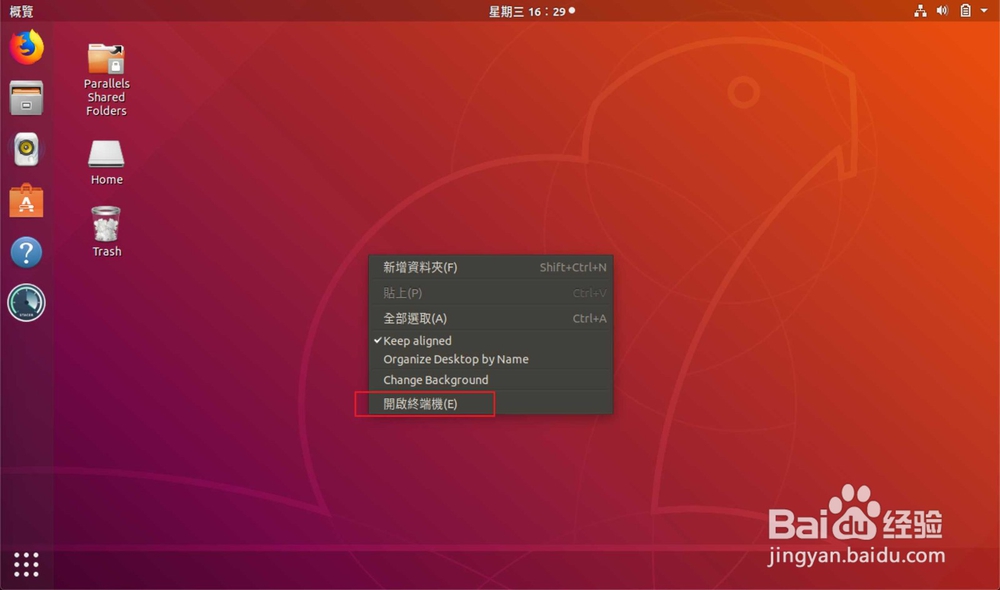Image resolution: width=1000 pixels, height=590 pixels.
Task: Open network status icon in top bar
Action: pos(920,11)
